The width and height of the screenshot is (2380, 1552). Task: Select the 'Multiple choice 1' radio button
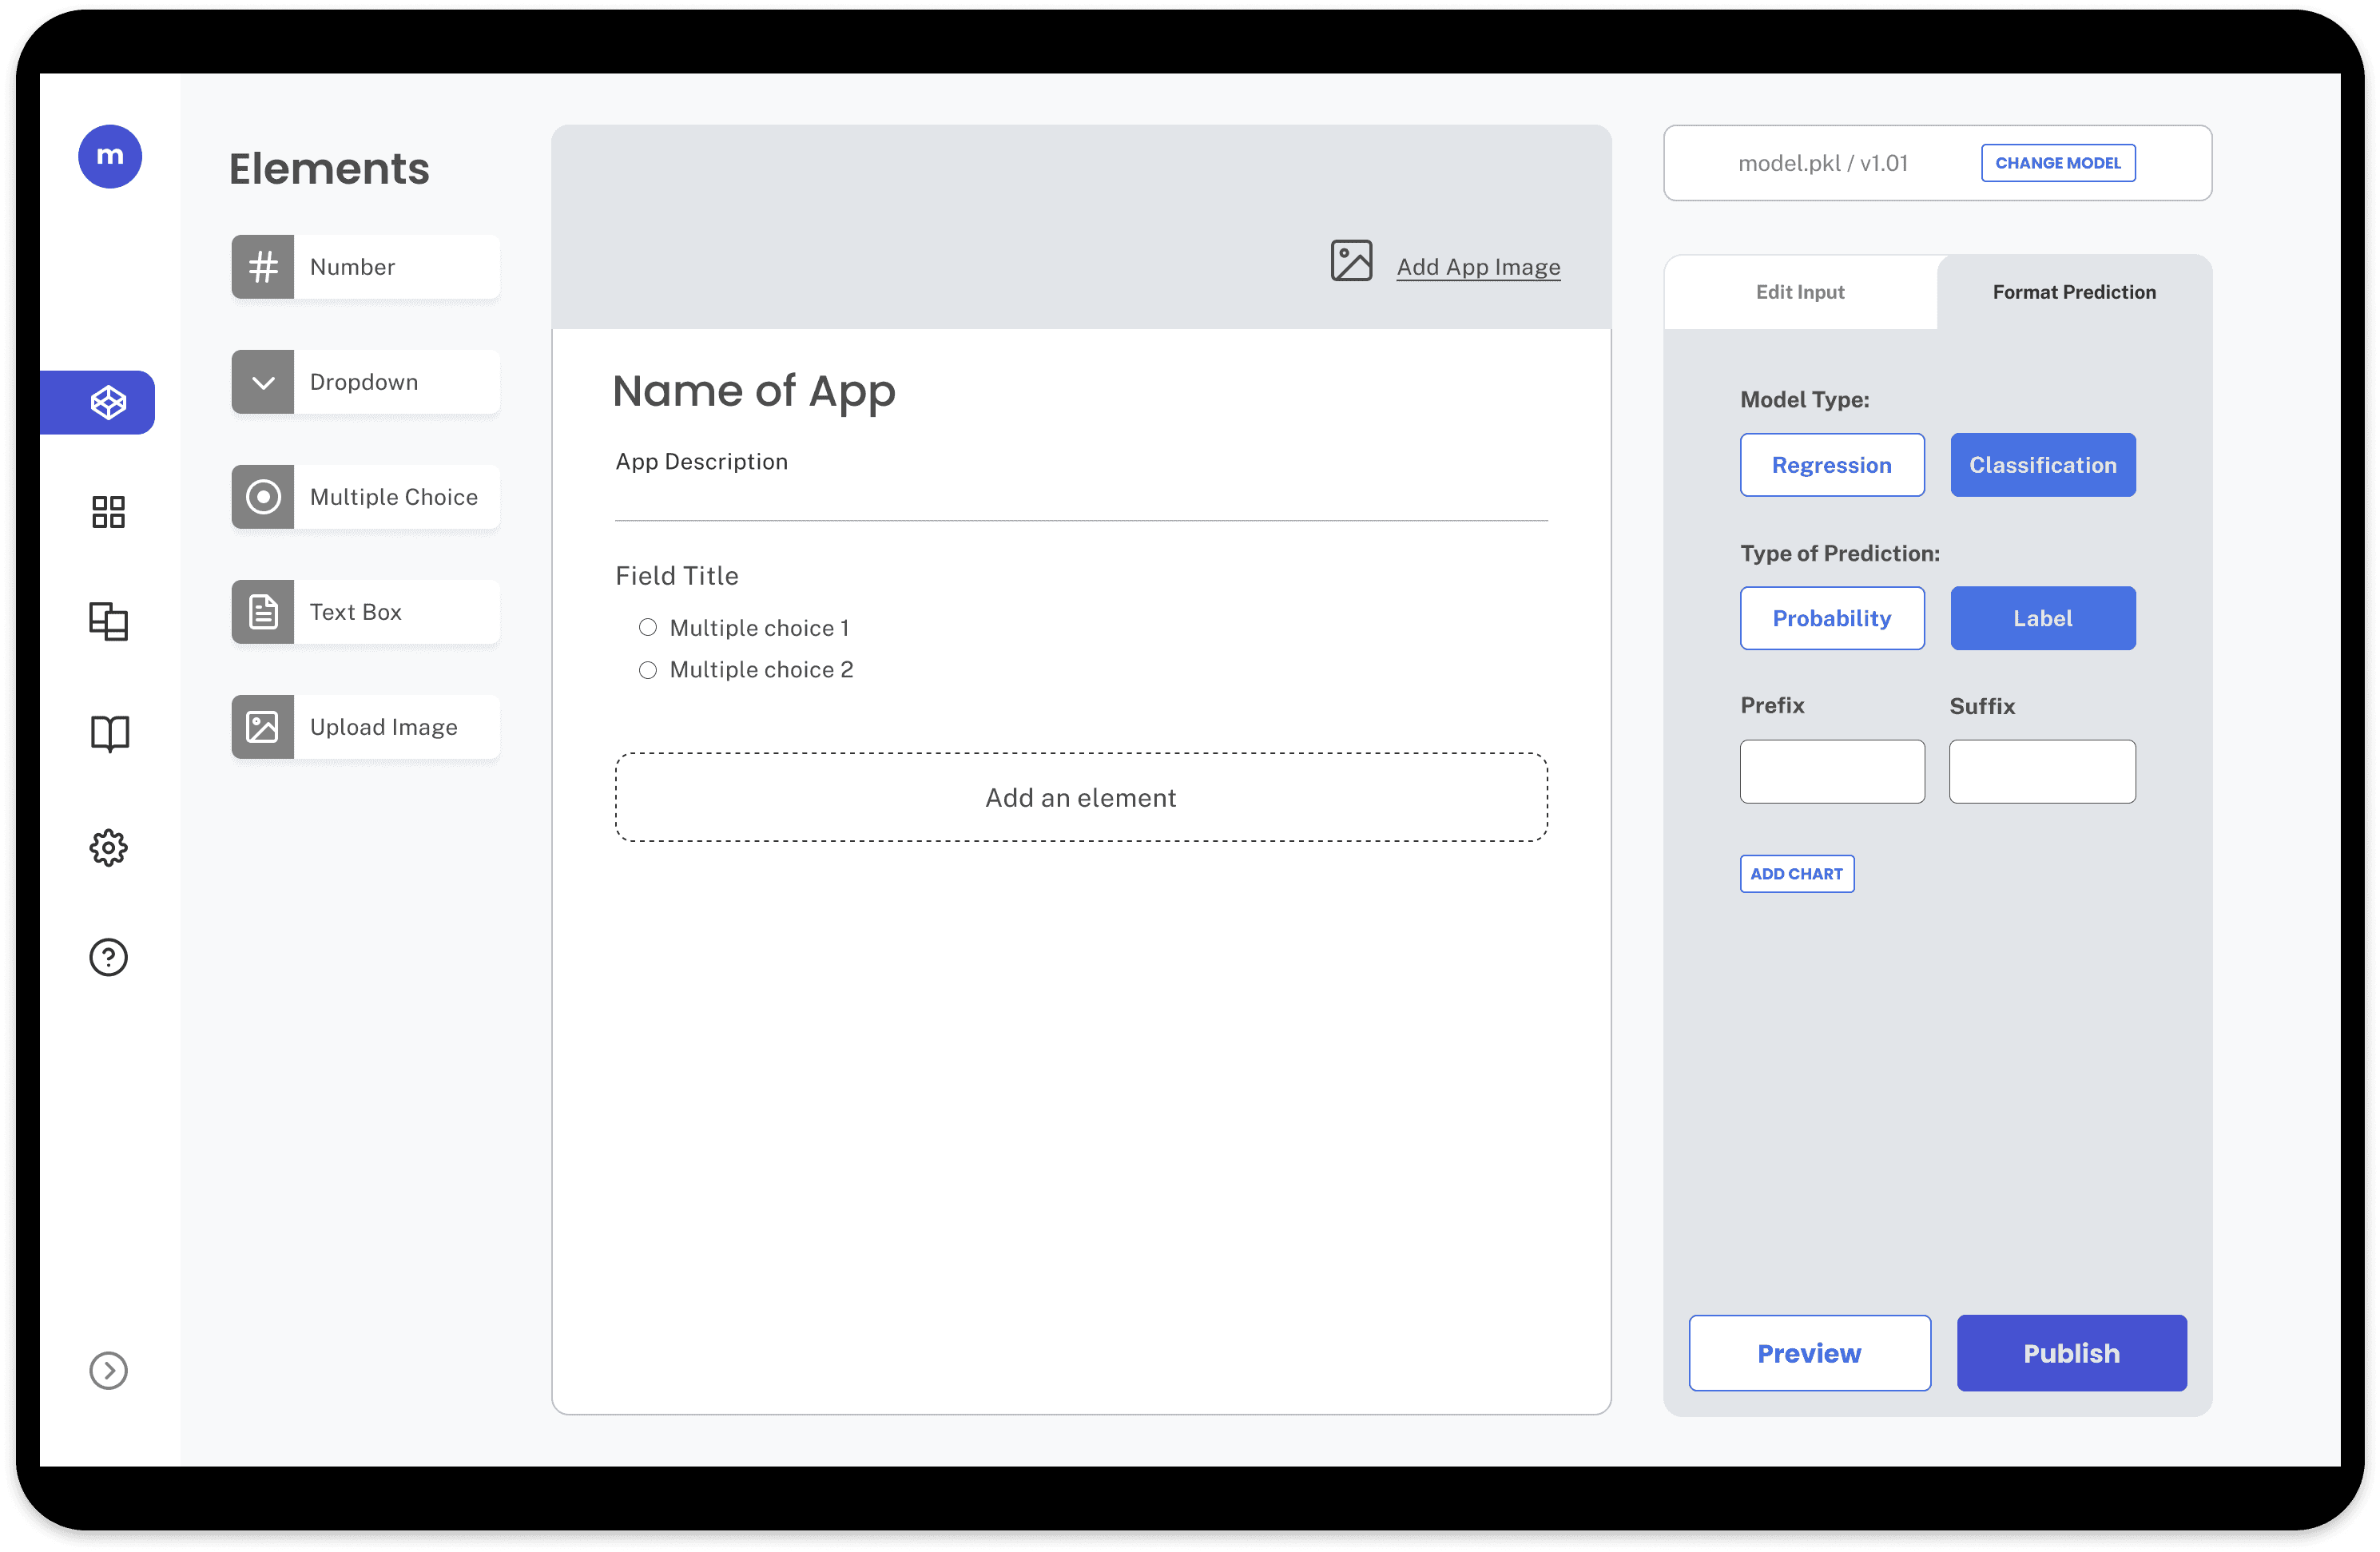pyautogui.click(x=648, y=628)
